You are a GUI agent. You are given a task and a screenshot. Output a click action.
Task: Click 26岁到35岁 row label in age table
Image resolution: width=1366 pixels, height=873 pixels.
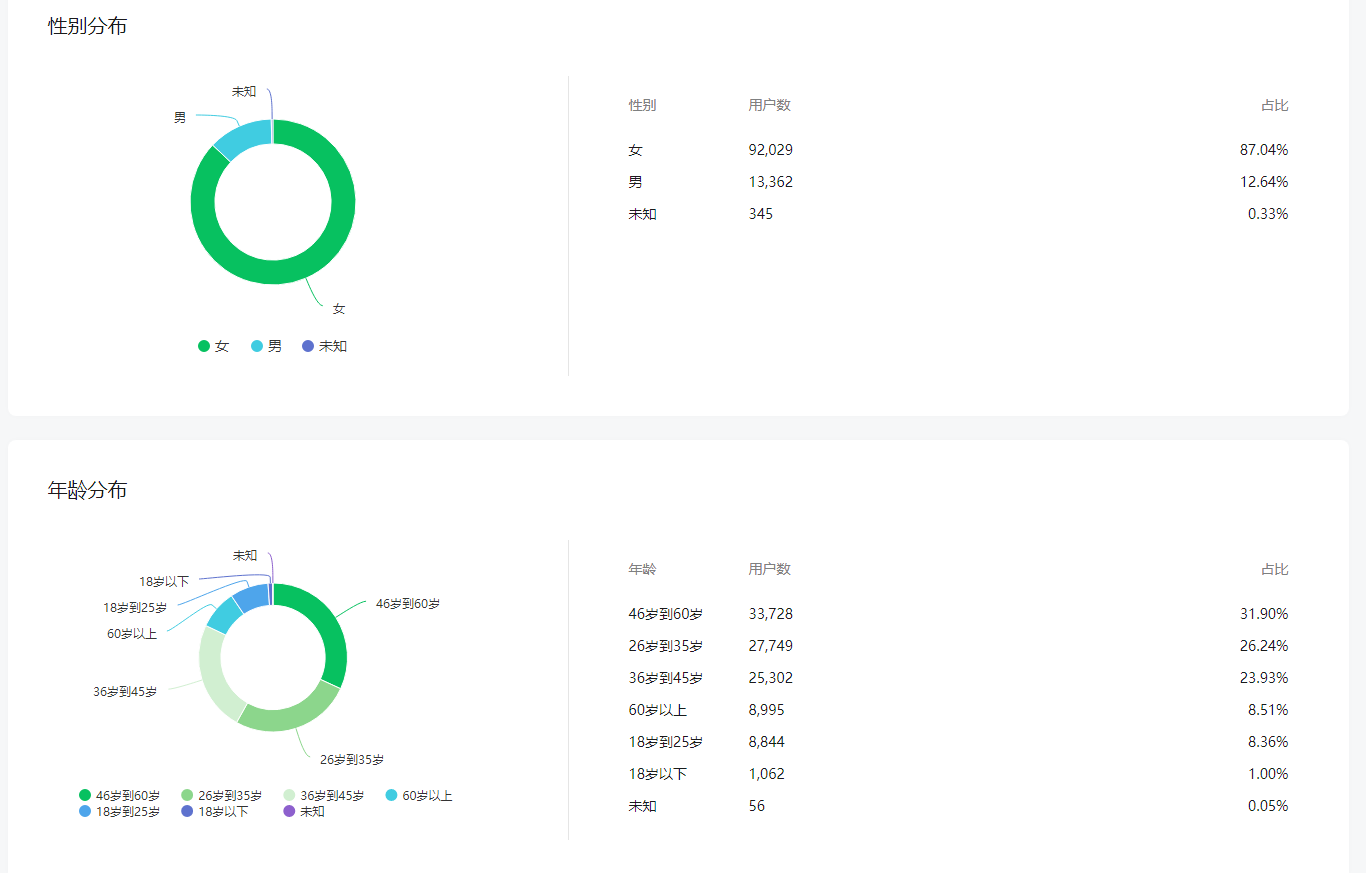pos(665,646)
